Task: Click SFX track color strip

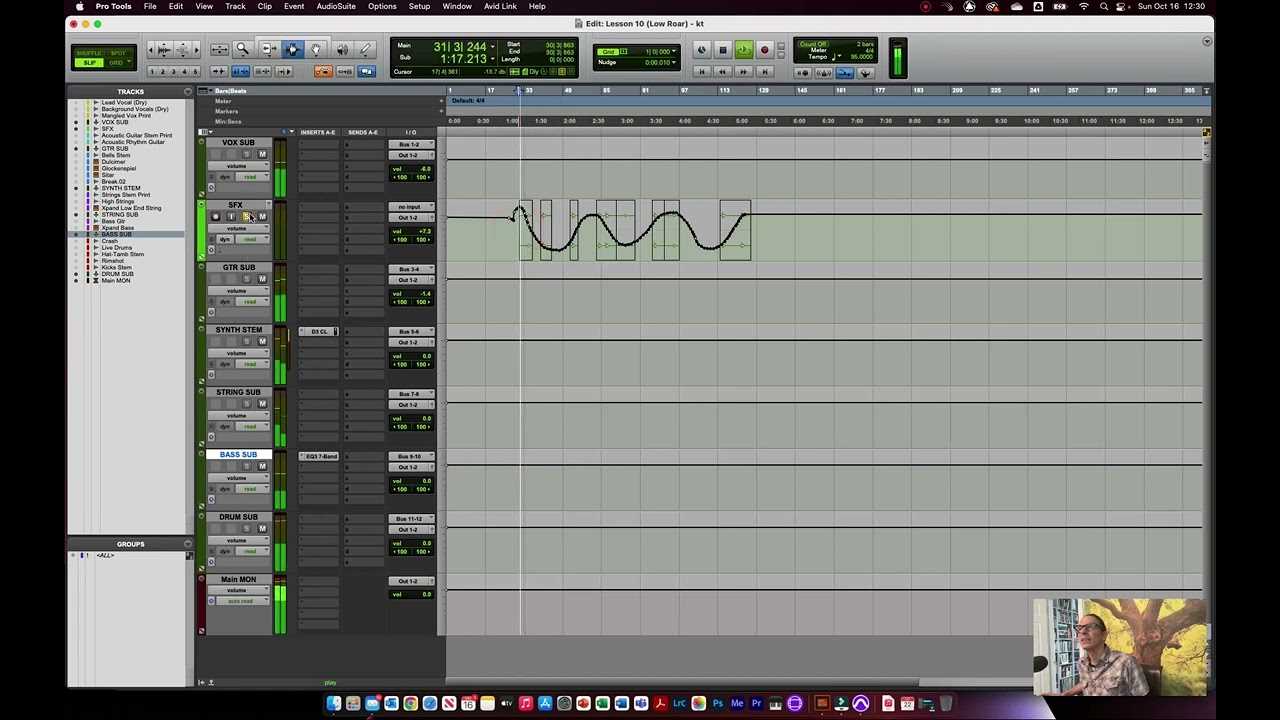Action: coord(201,231)
